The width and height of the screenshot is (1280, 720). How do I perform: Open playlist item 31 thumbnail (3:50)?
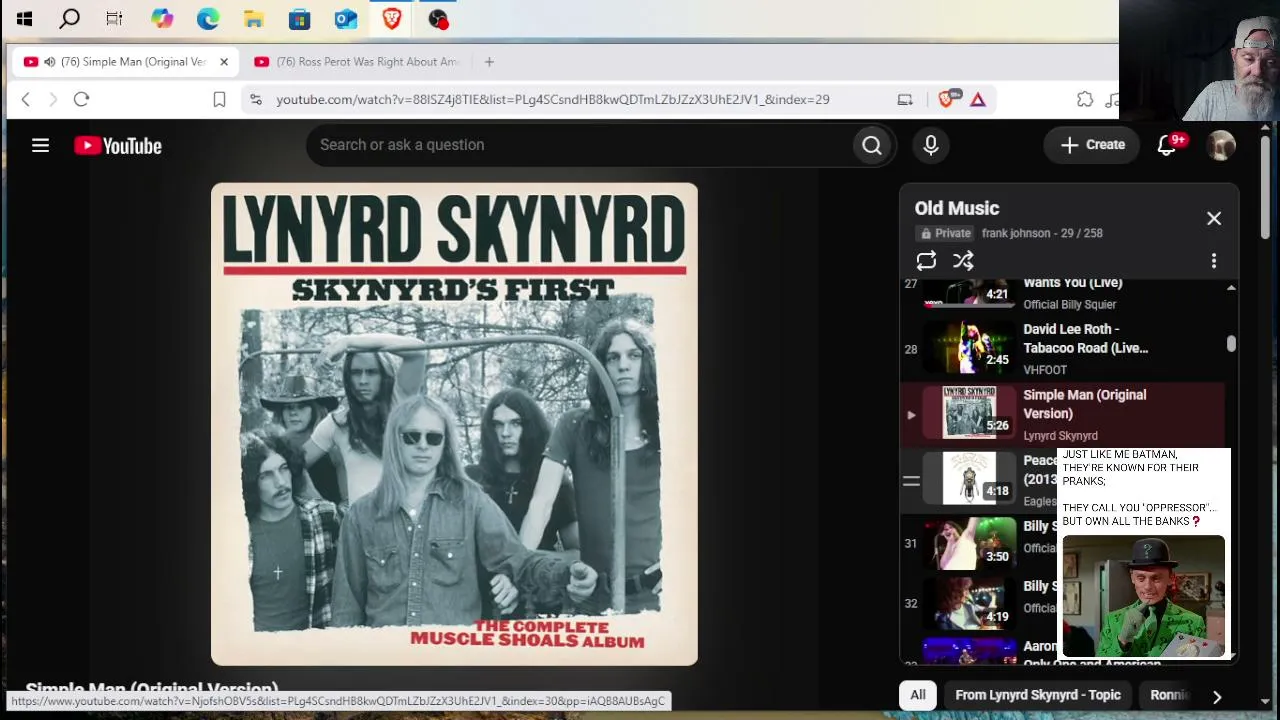969,544
